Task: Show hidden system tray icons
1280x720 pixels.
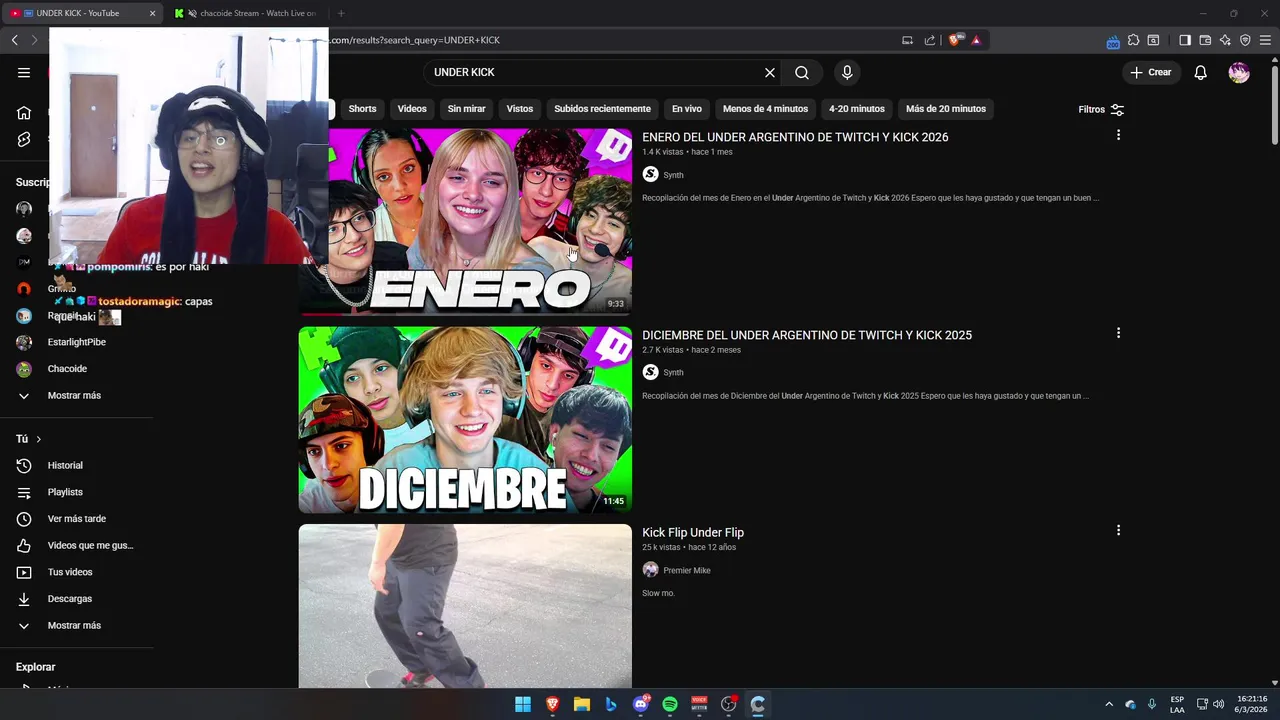Action: point(1108,704)
